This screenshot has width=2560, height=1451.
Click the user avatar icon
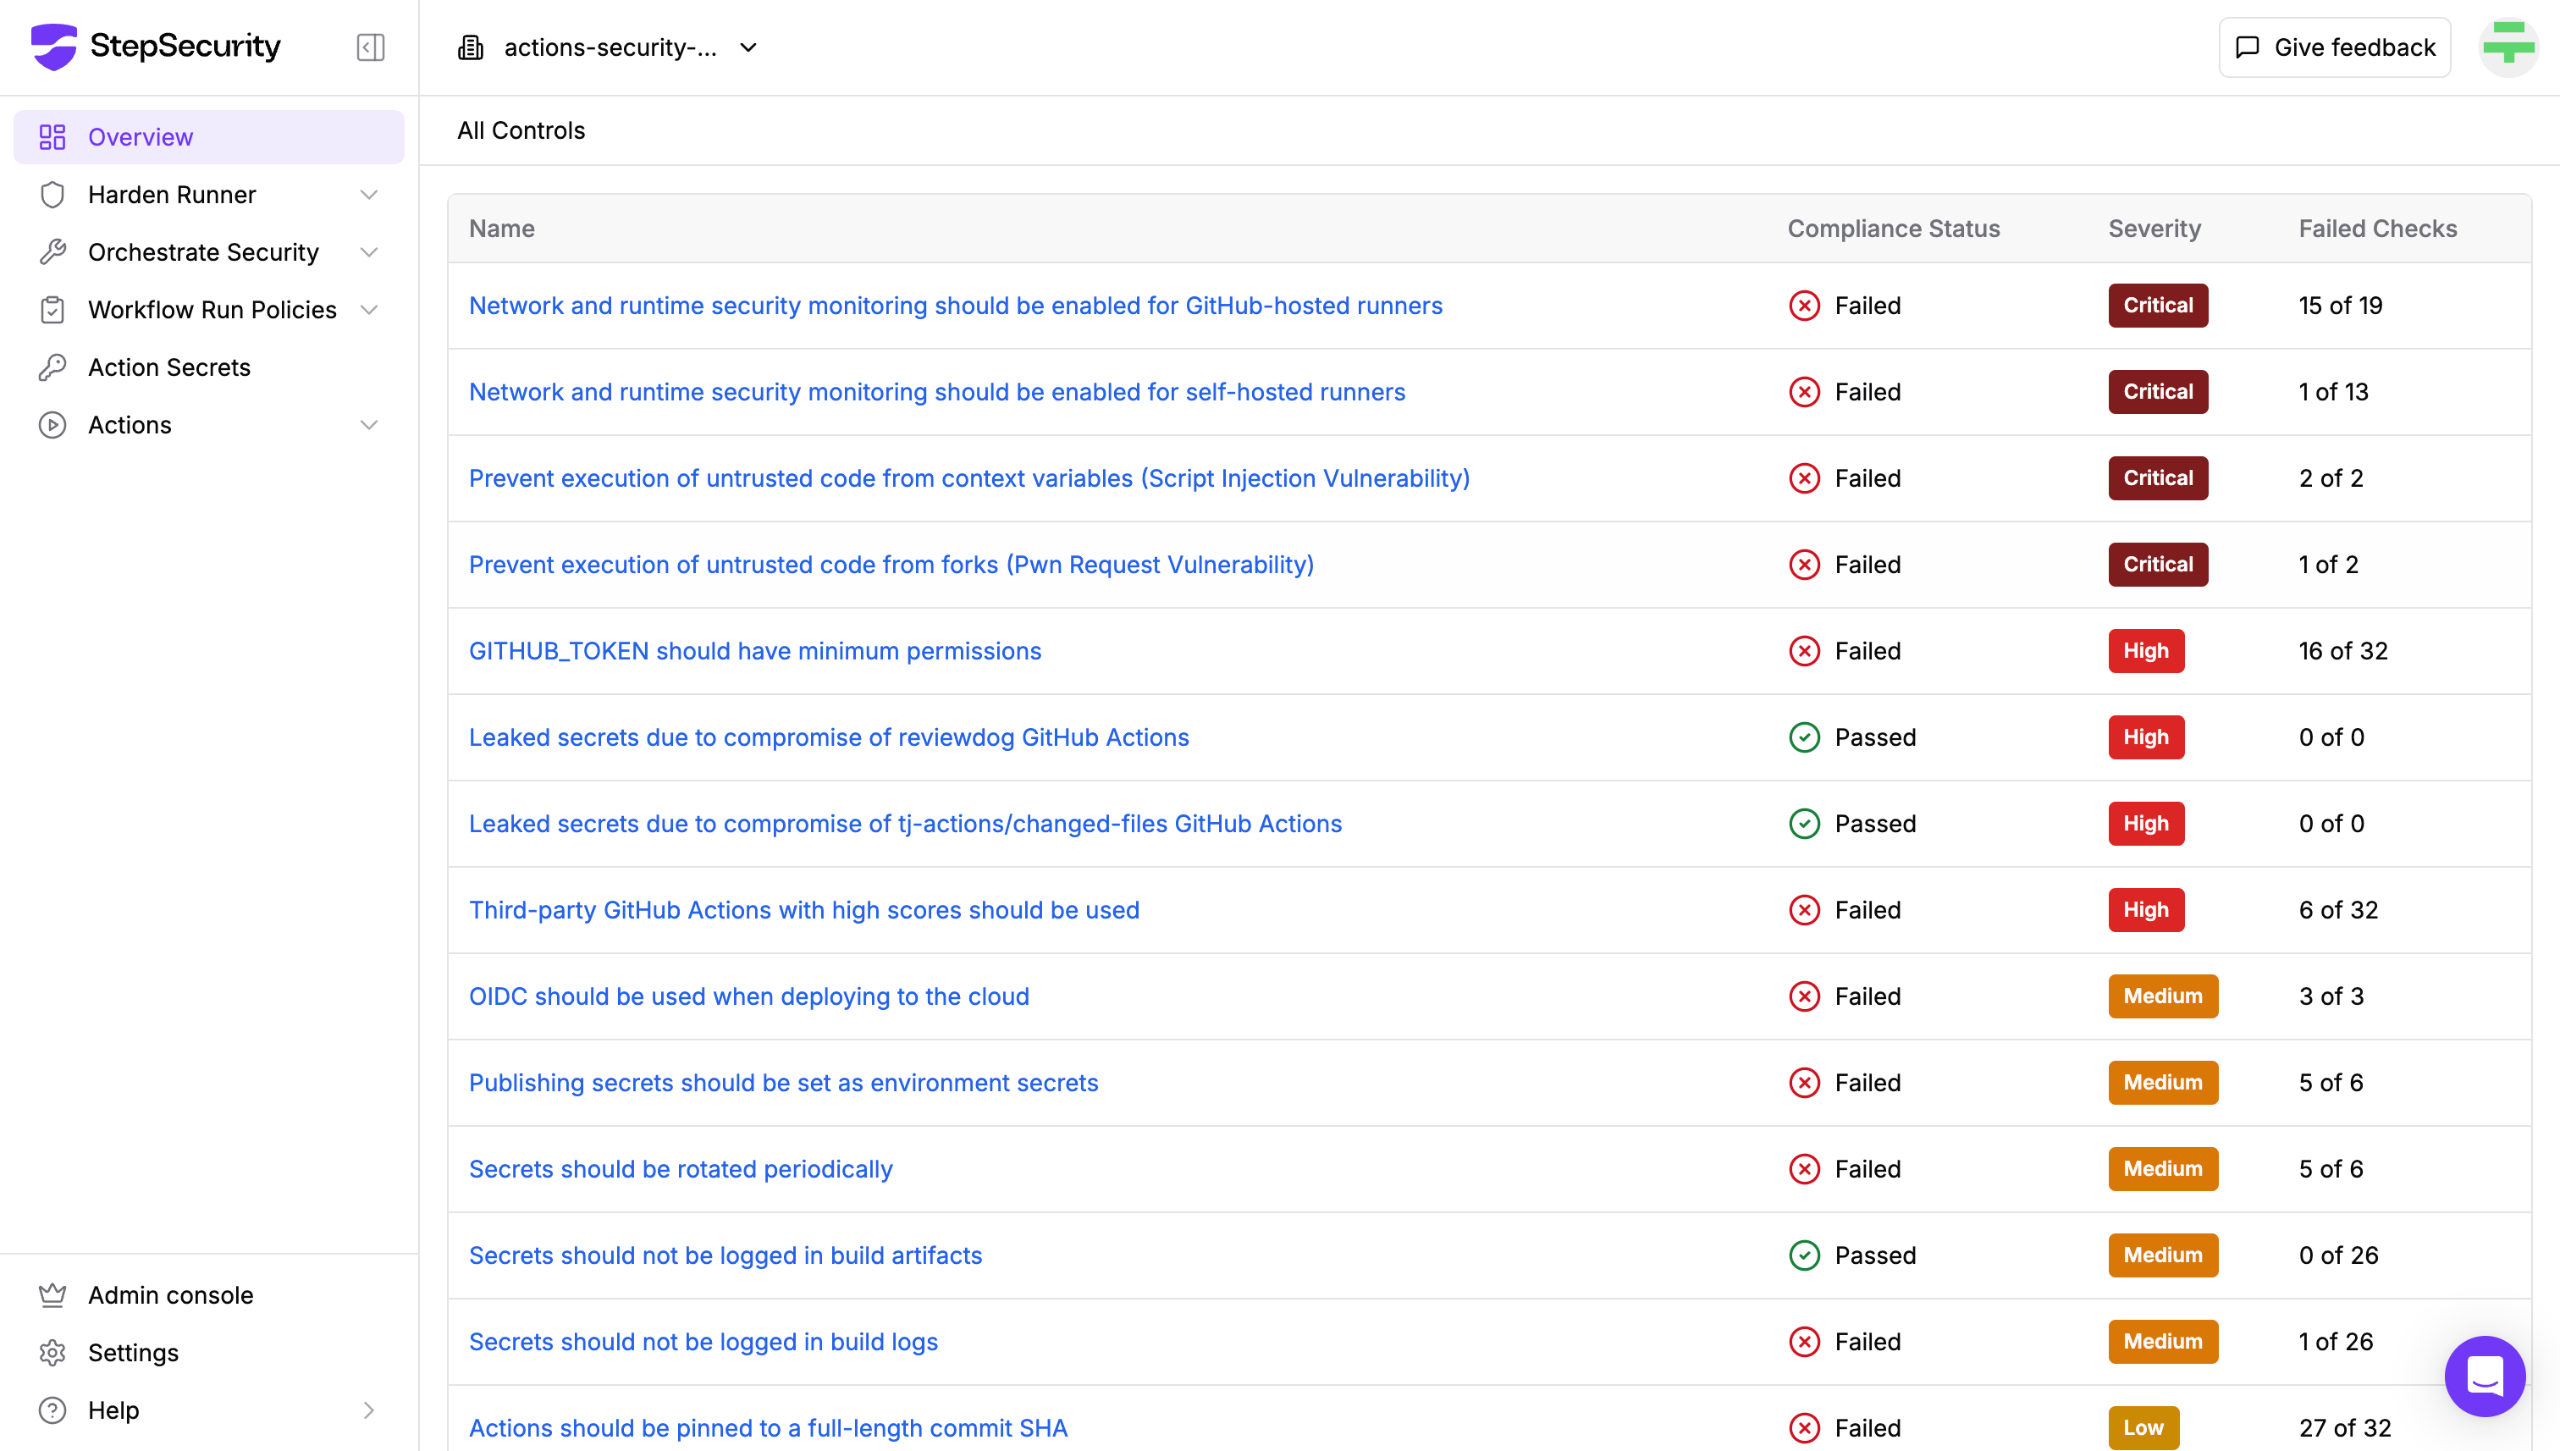pos(2508,46)
